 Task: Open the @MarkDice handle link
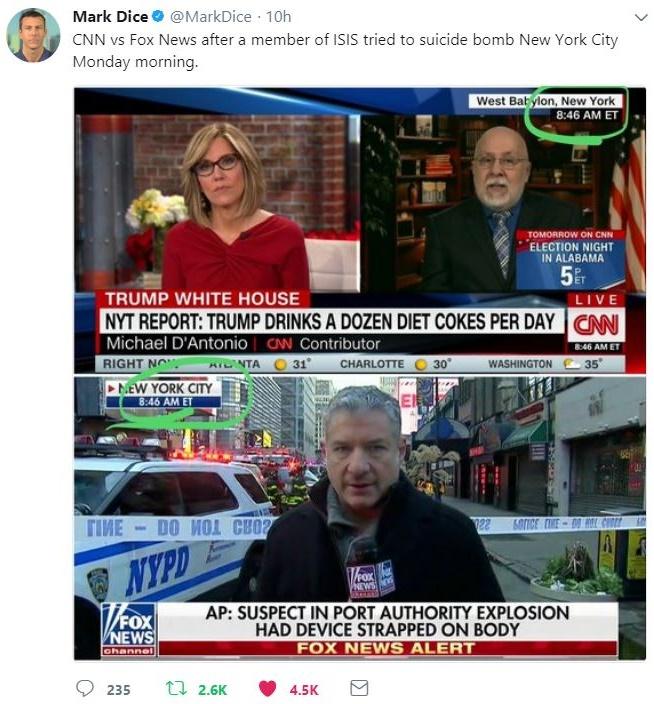pyautogui.click(x=211, y=17)
